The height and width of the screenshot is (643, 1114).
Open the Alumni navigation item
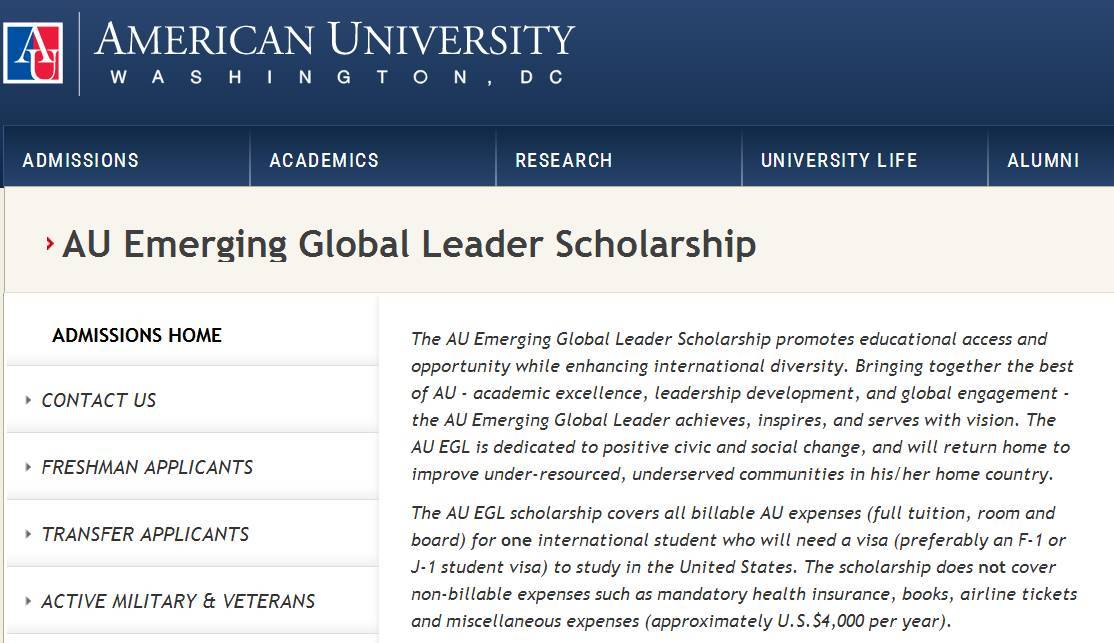click(x=1043, y=161)
